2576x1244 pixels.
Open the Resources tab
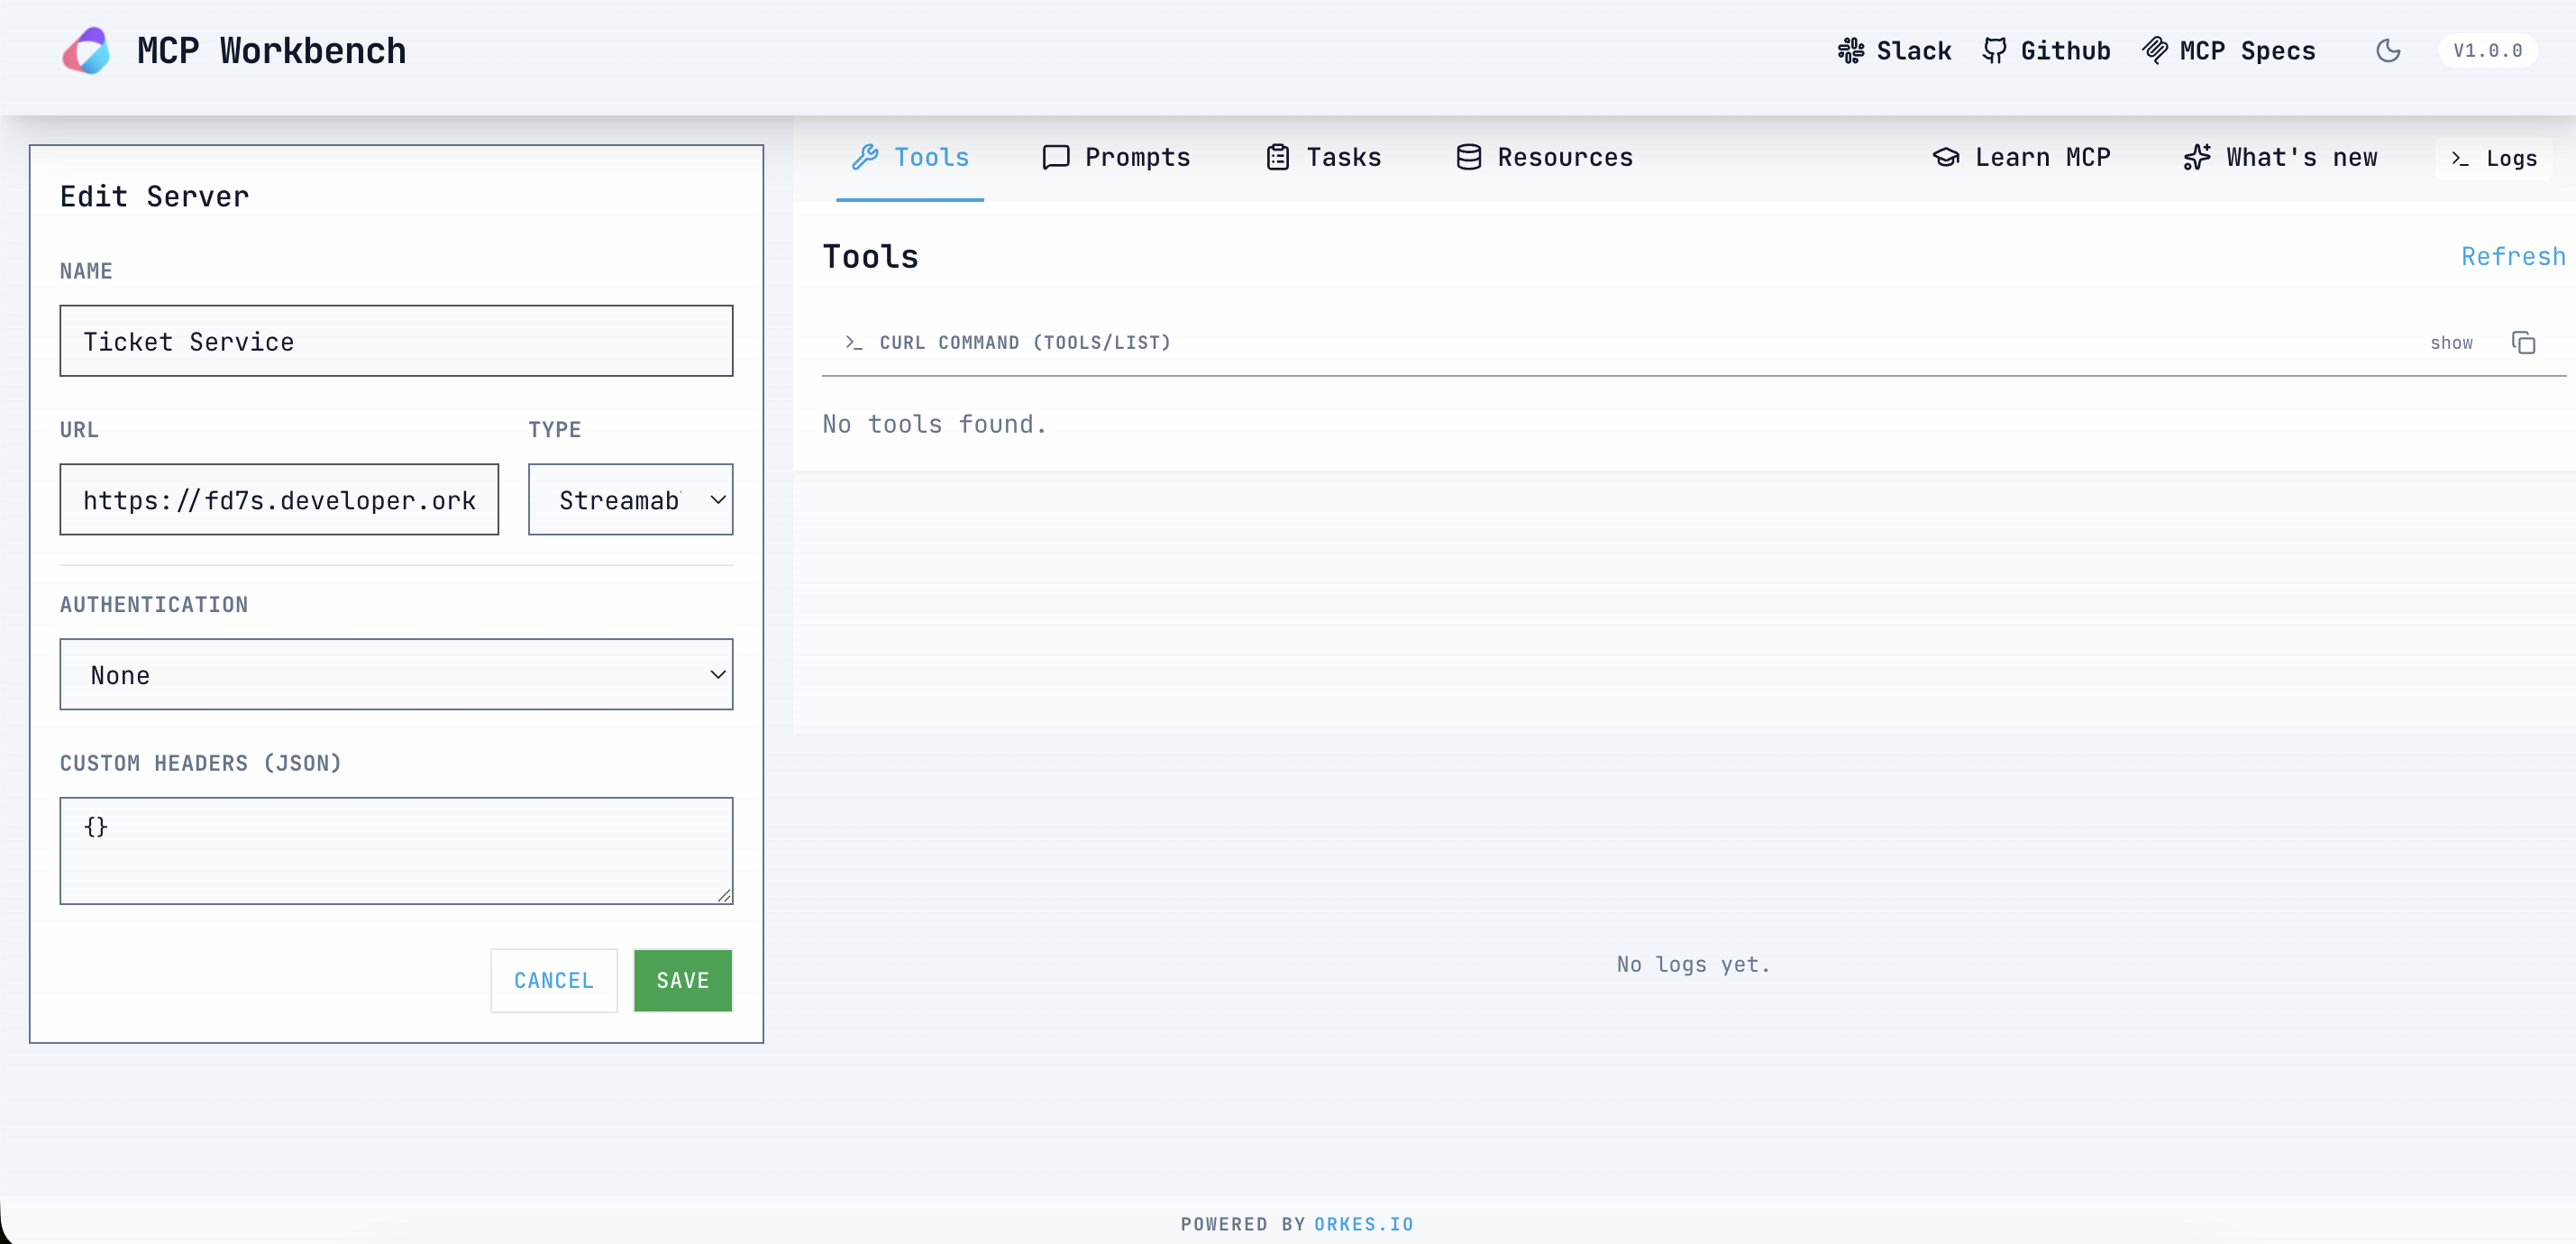point(1543,157)
